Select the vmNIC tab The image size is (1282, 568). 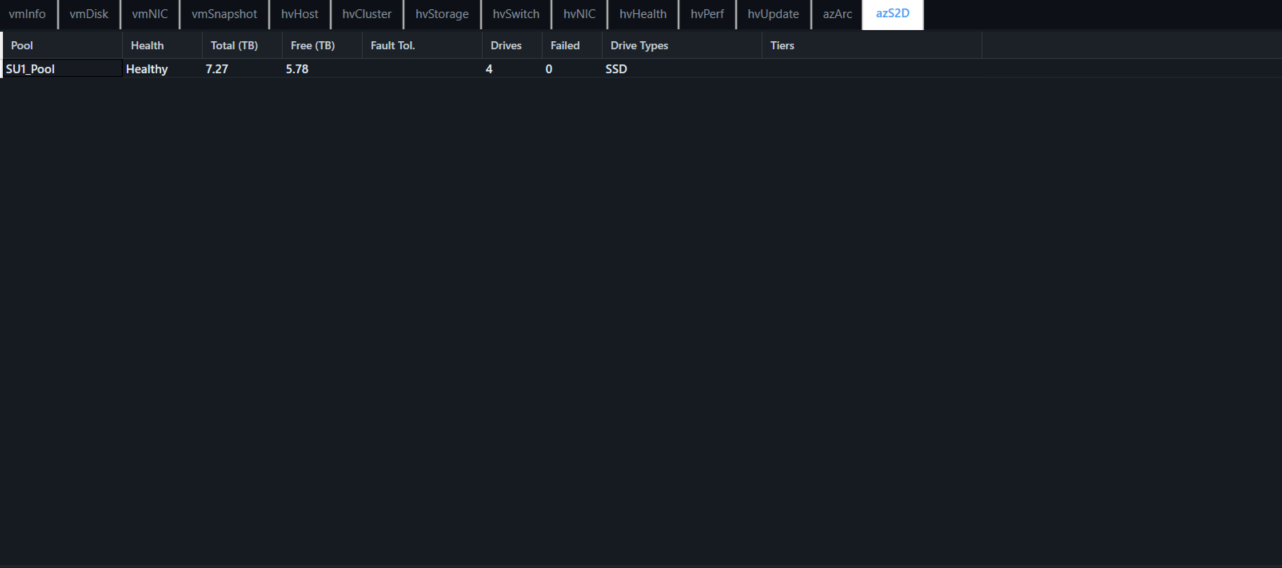pyautogui.click(x=150, y=14)
